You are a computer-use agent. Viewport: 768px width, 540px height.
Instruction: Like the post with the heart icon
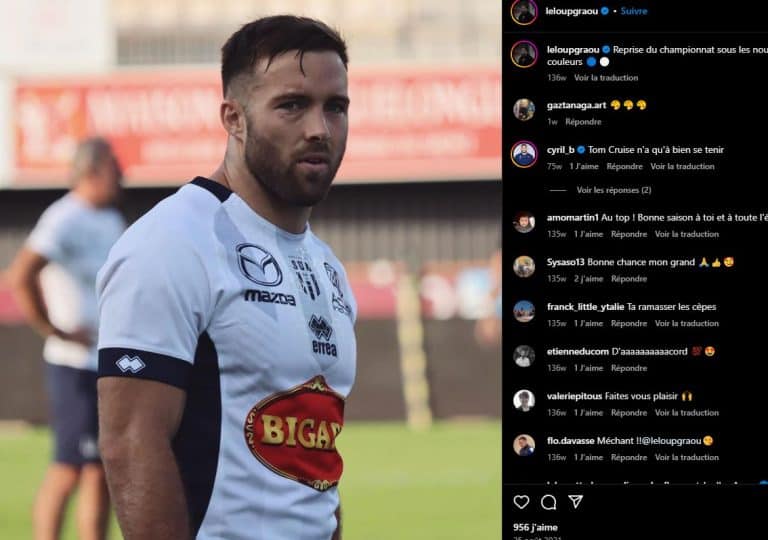[x=521, y=502]
